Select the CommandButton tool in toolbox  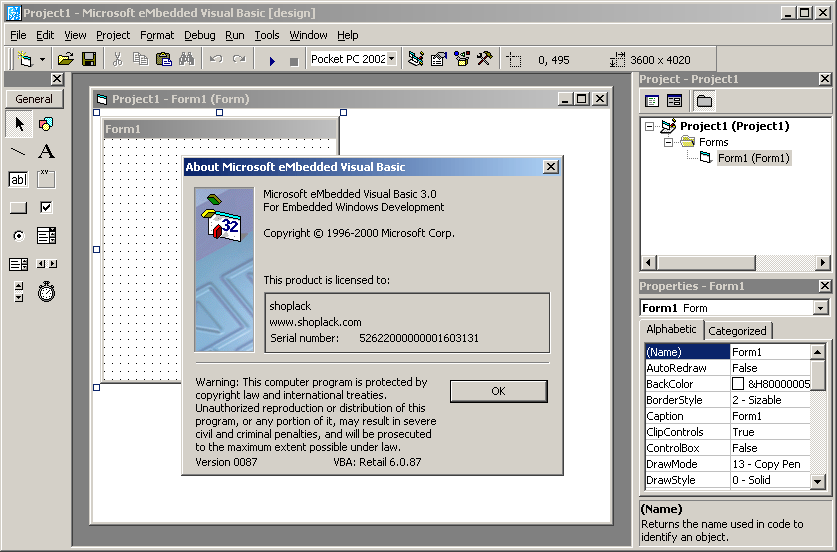point(19,208)
